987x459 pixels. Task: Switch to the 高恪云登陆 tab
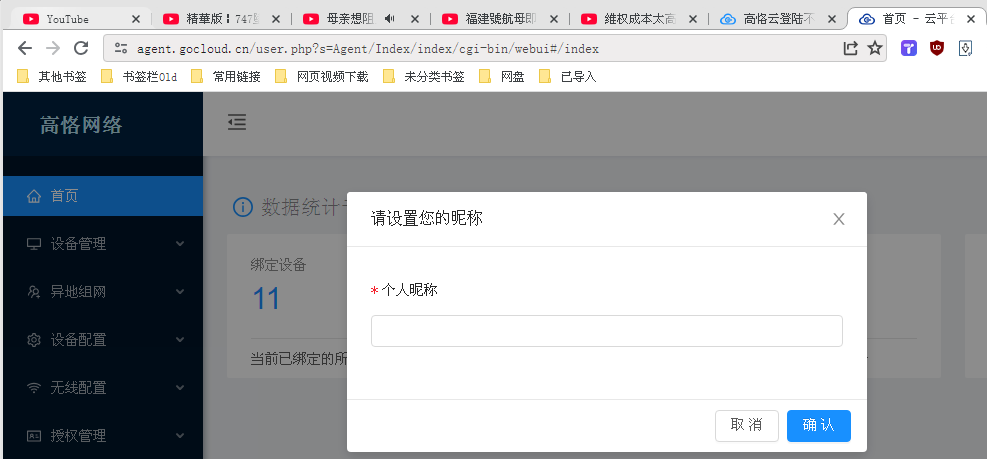pyautogui.click(x=778, y=19)
